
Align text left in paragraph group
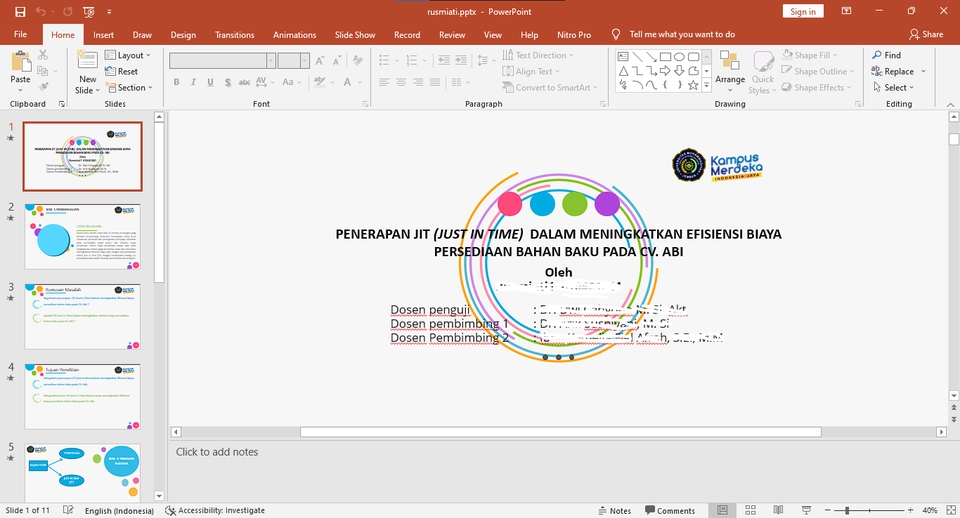coord(384,82)
